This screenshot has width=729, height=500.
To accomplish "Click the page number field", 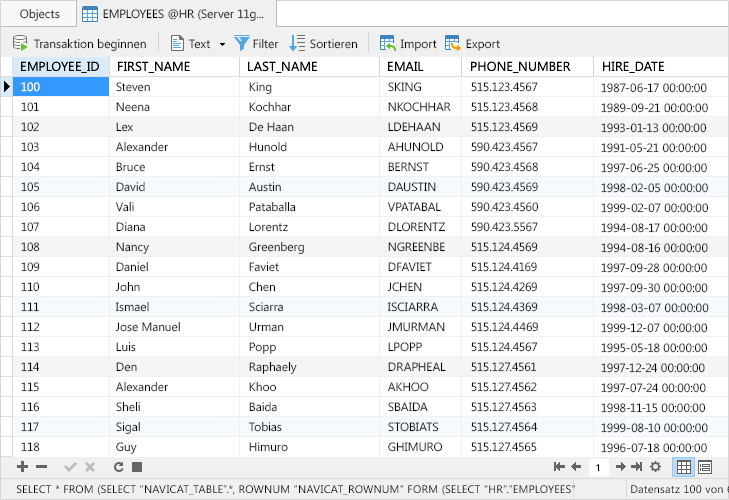I will click(598, 467).
